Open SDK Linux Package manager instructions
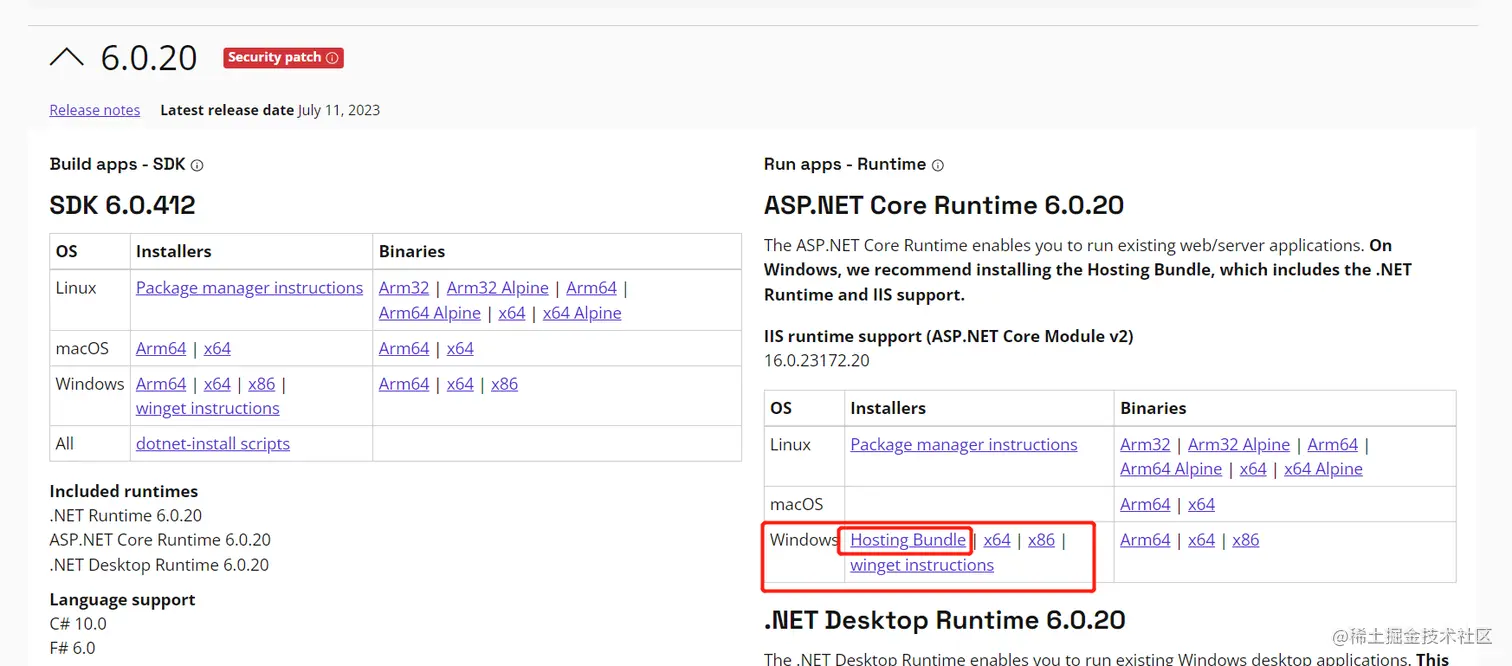The image size is (1512, 666). point(249,288)
